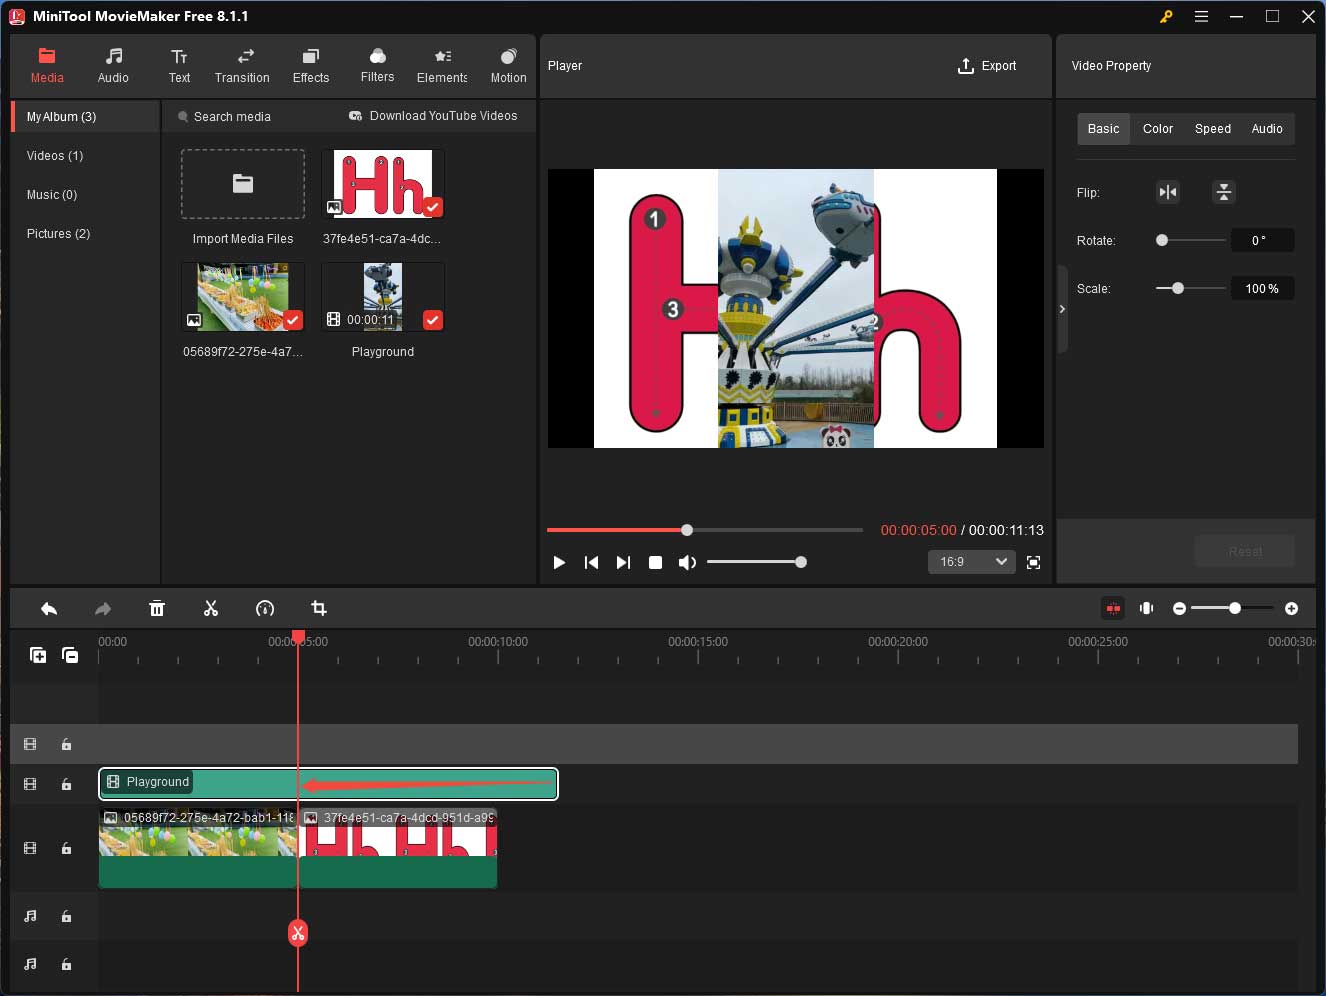Screen dimensions: 1326x996
Task: Select the Playground thumbnail in My Album
Action: (382, 295)
